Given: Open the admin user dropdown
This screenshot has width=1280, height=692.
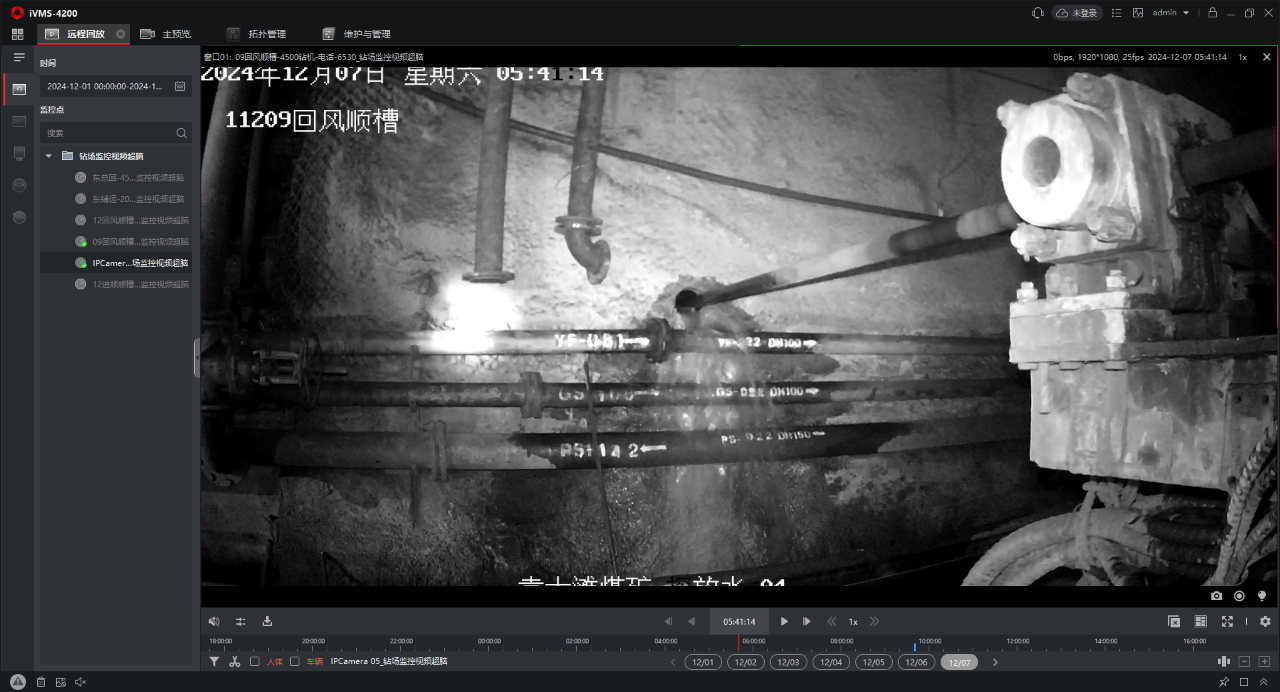Looking at the screenshot, I should coord(1170,13).
